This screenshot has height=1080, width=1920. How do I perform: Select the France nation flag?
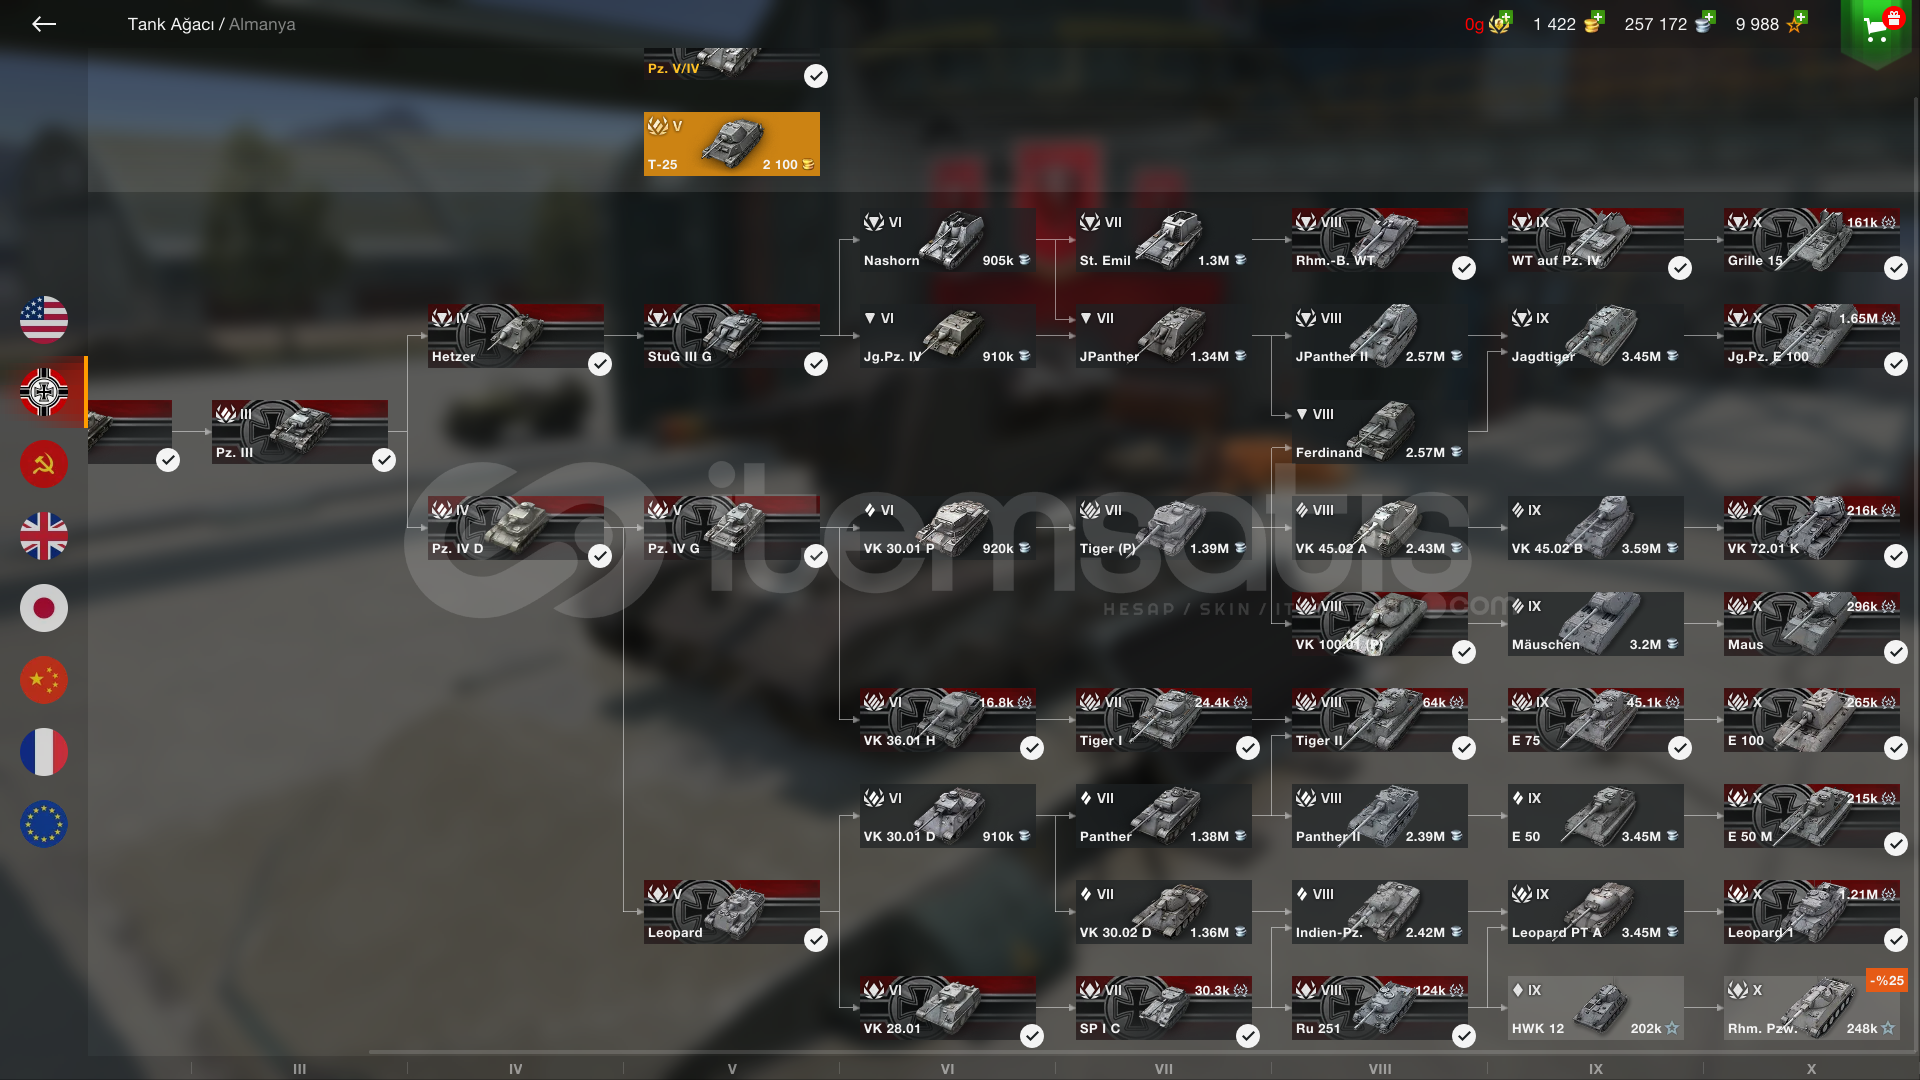point(44,752)
